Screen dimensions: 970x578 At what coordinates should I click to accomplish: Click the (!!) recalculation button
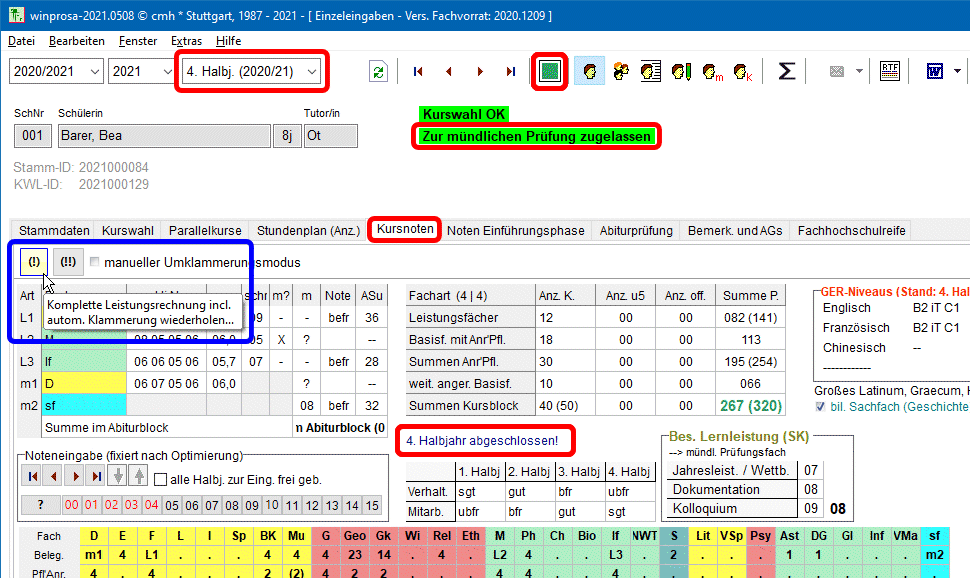point(68,262)
